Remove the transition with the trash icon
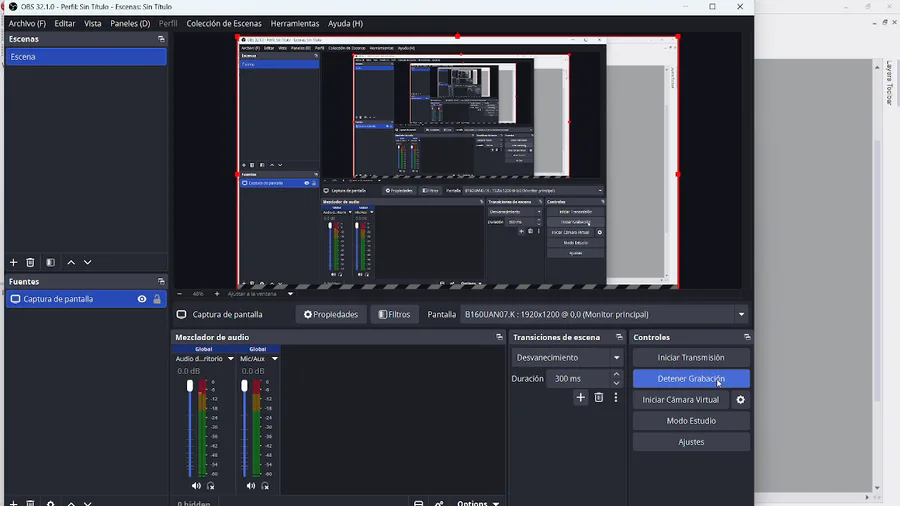The width and height of the screenshot is (900, 506). pos(599,398)
